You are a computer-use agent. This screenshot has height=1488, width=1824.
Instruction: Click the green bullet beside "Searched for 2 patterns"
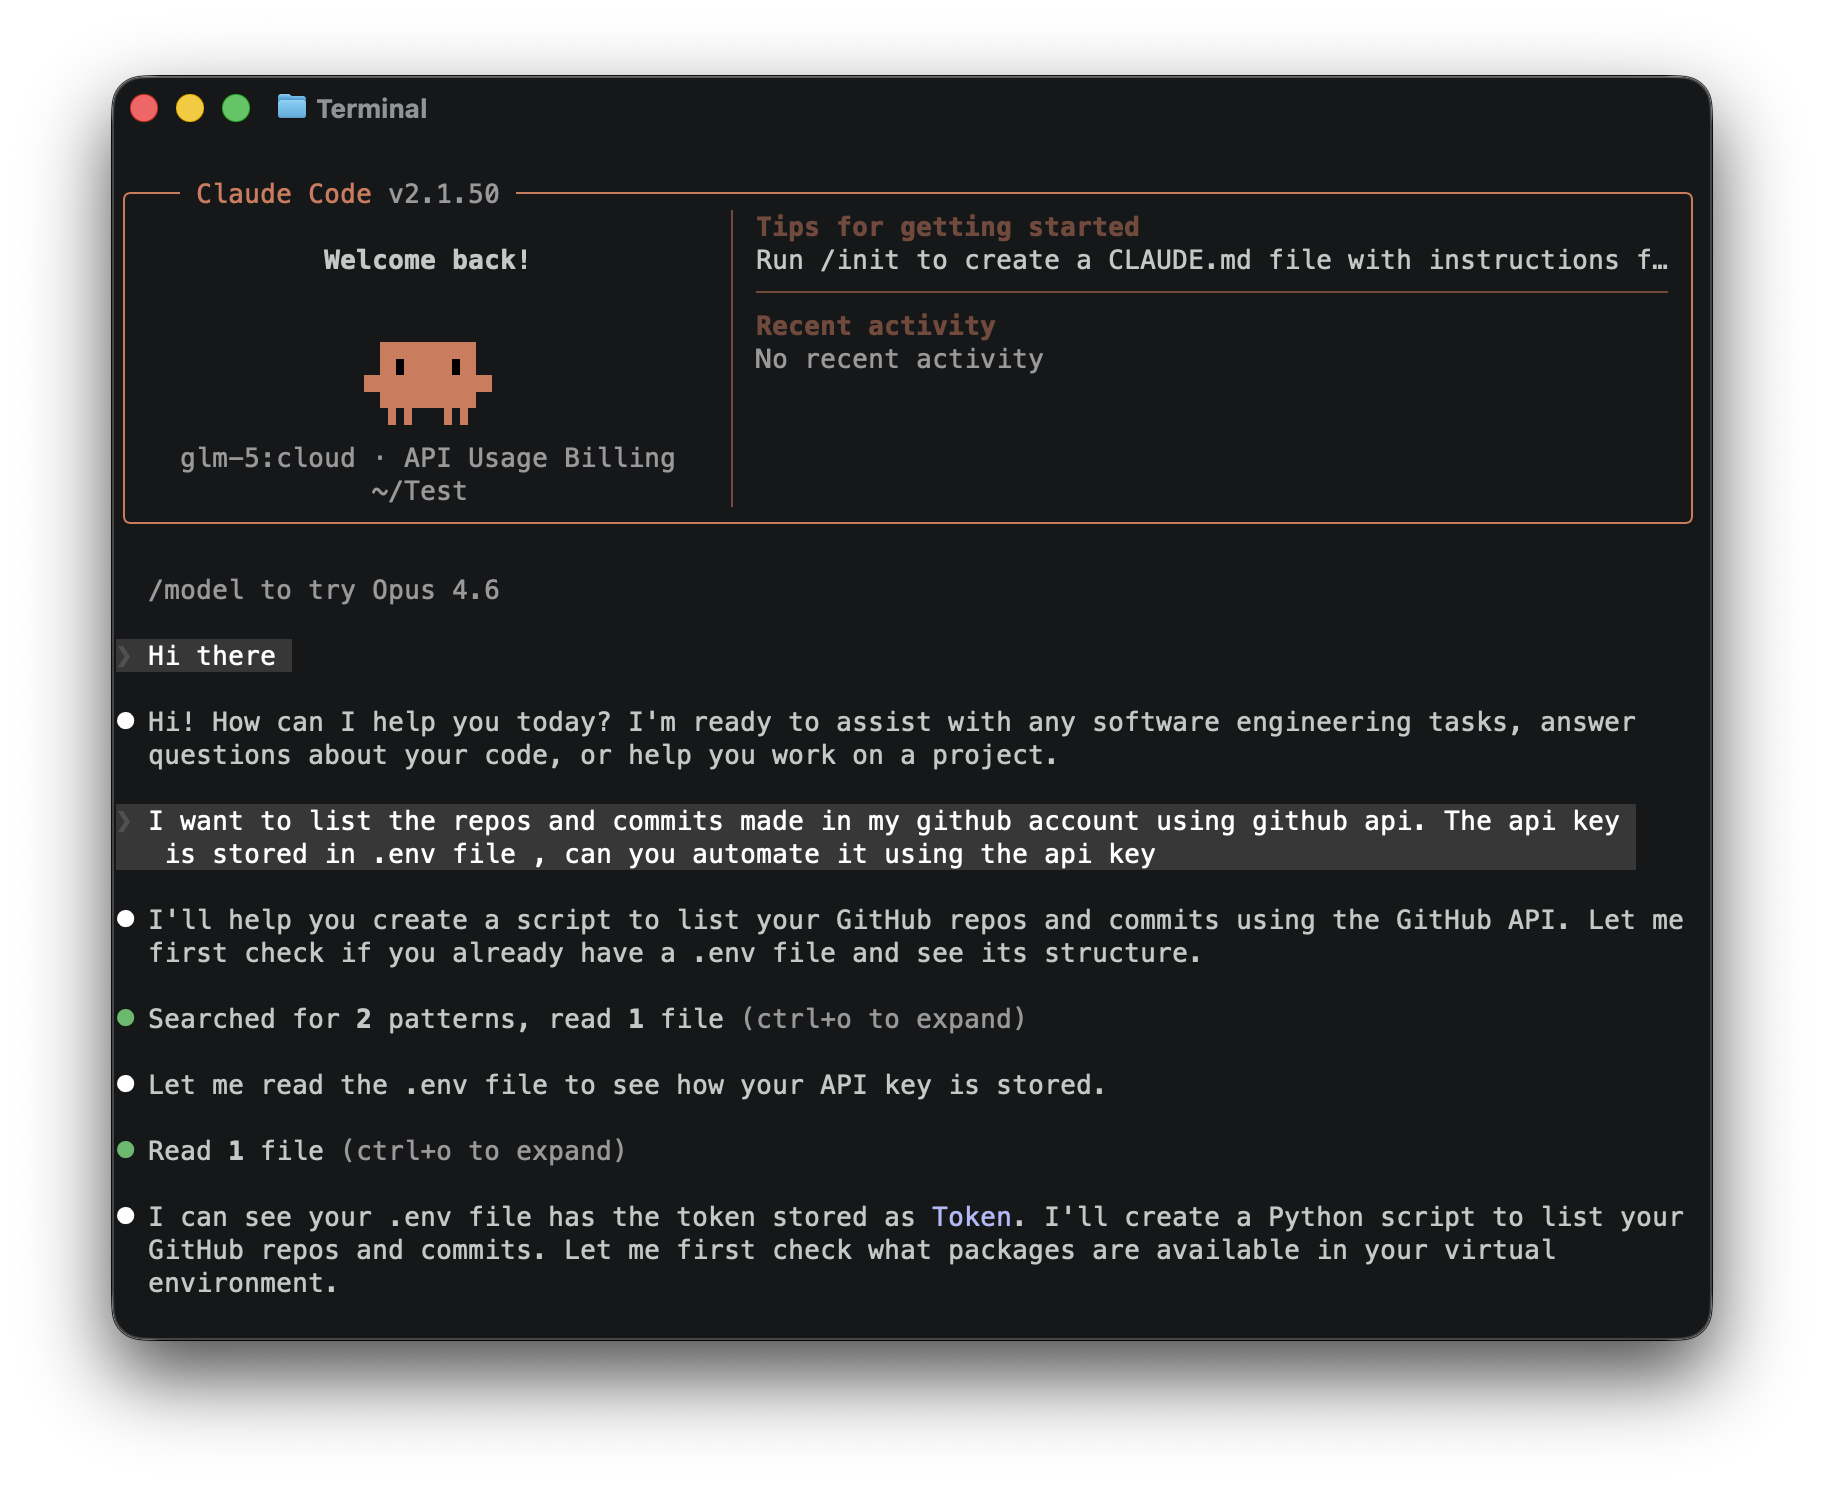point(126,1018)
